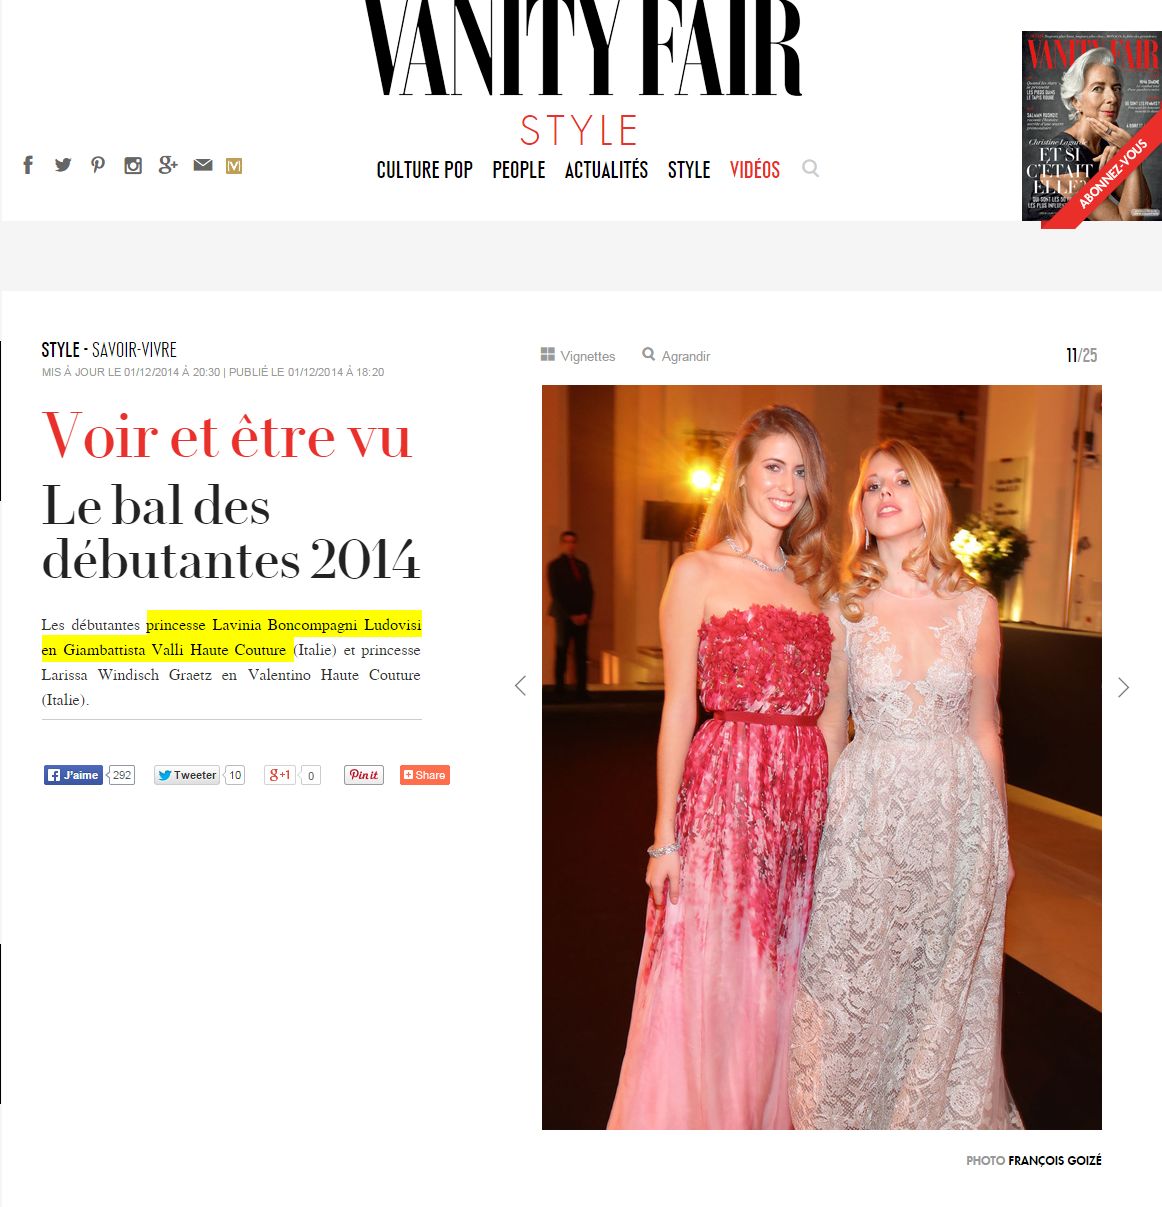Click the Savoir-Vivre category link
The image size is (1162, 1207).
coord(134,350)
